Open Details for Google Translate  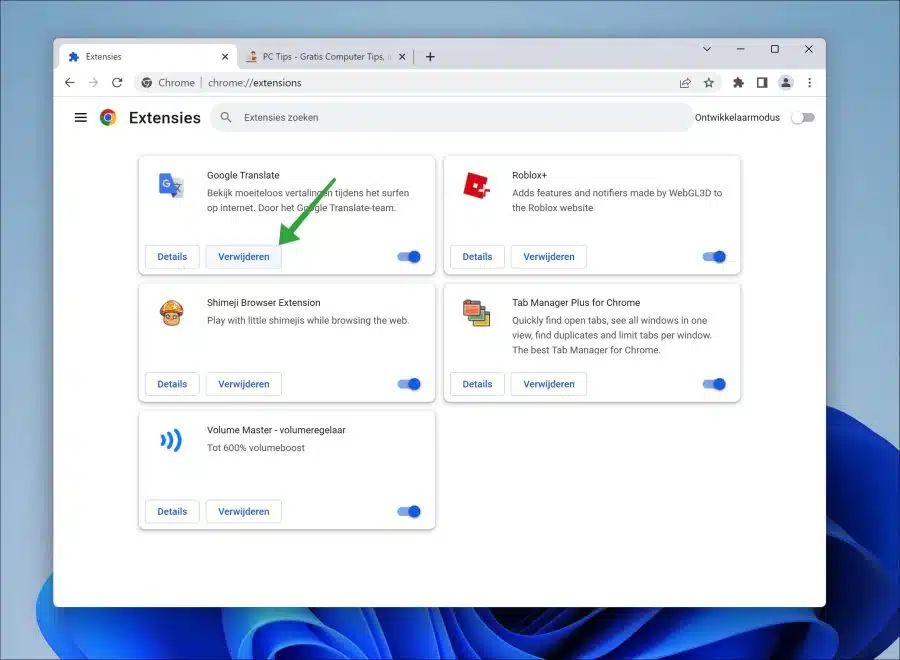click(x=172, y=257)
